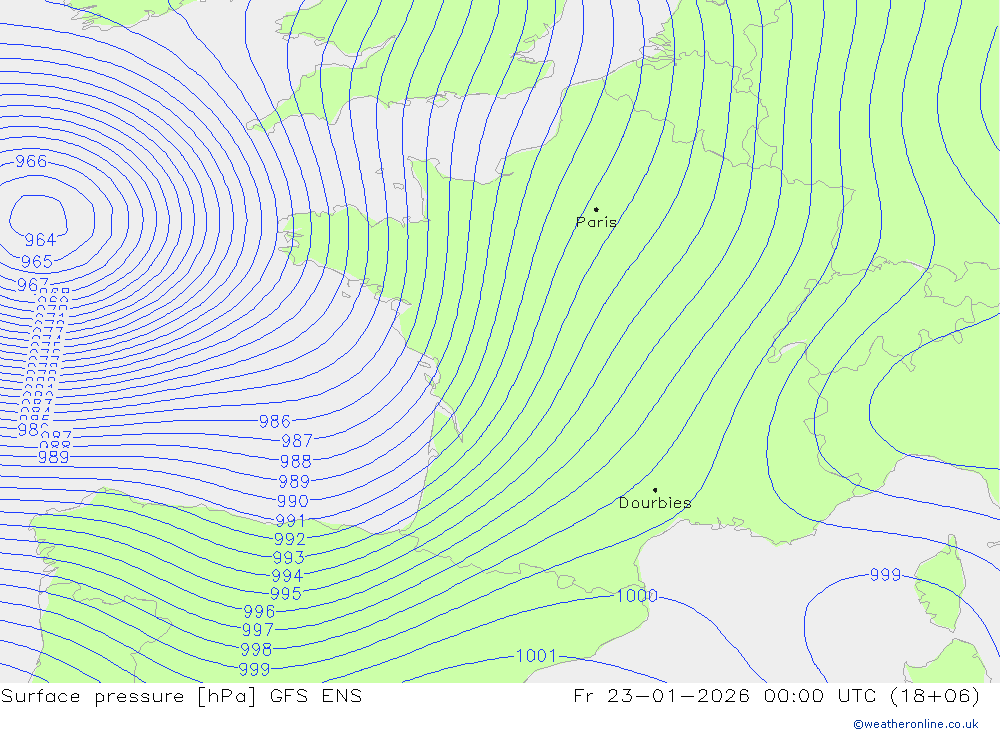This screenshot has height=733, width=1000.
Task: Open the weatheronline.co.uk copyright link
Action: coord(916,724)
